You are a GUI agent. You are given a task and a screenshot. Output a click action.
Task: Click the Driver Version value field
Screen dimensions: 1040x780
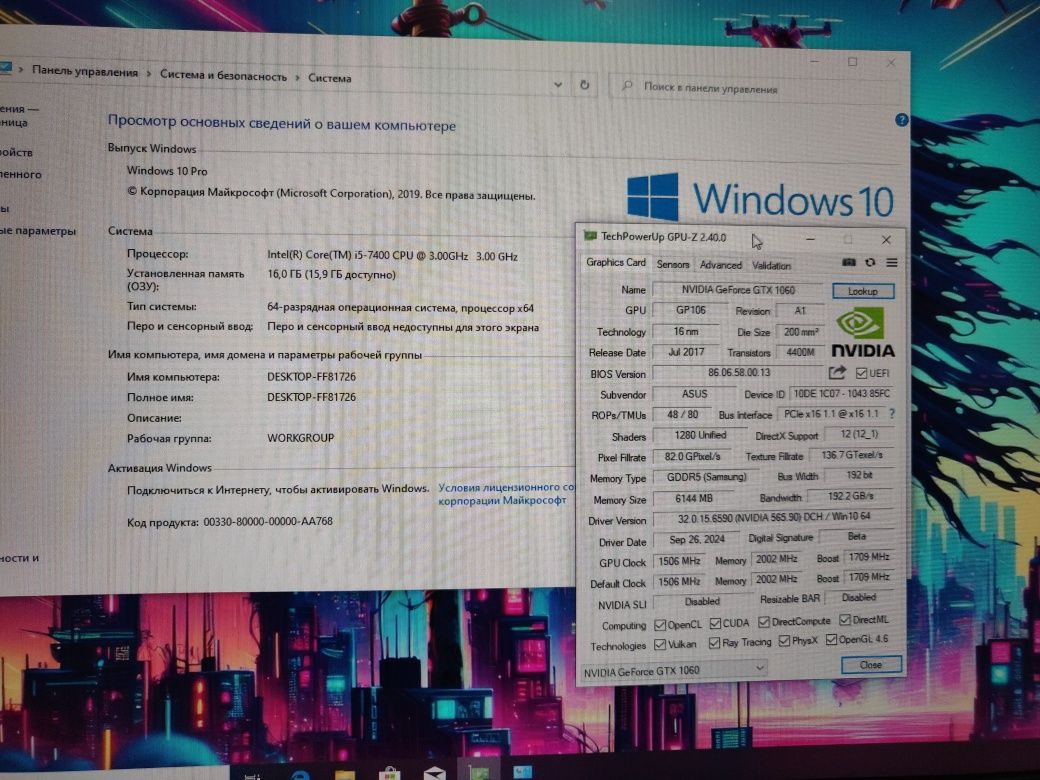(773, 517)
